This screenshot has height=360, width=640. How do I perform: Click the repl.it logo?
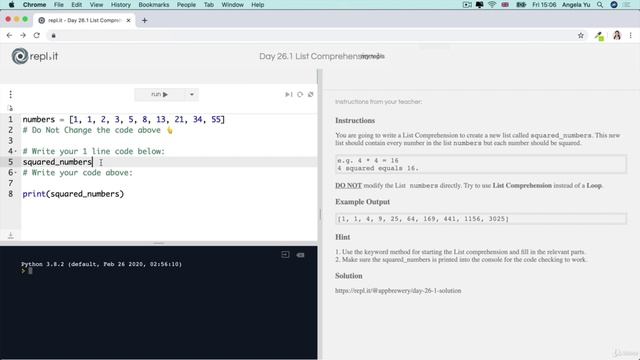35,56
